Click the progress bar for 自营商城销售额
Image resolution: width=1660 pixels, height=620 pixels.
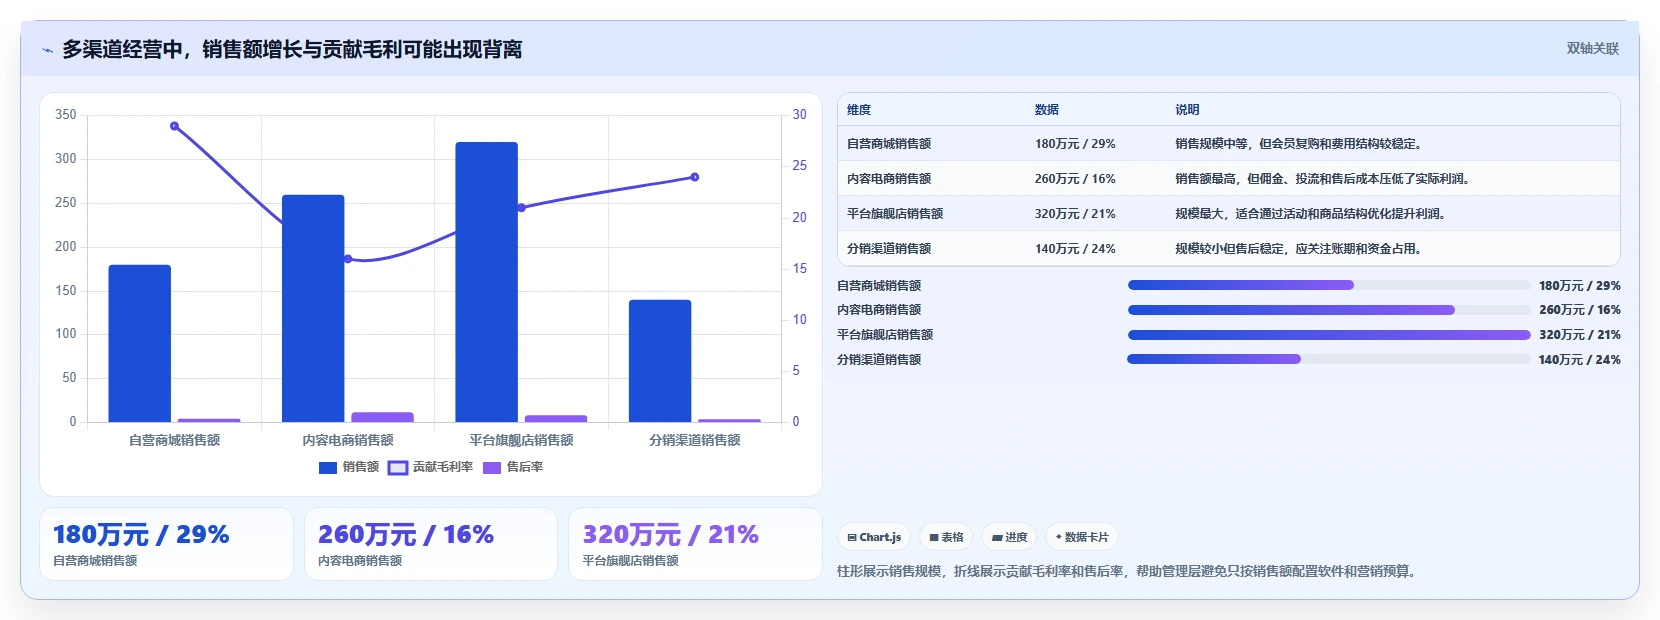pyautogui.click(x=1329, y=285)
